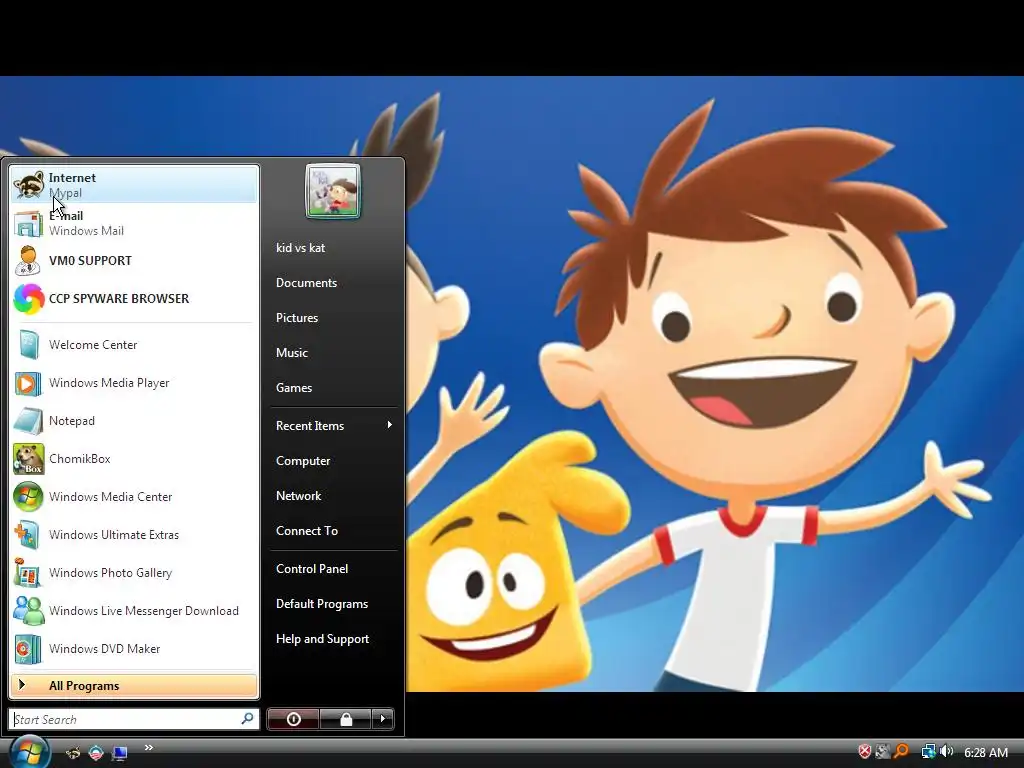Open the Pictures folder link
This screenshot has height=768, width=1024.
coord(334,318)
